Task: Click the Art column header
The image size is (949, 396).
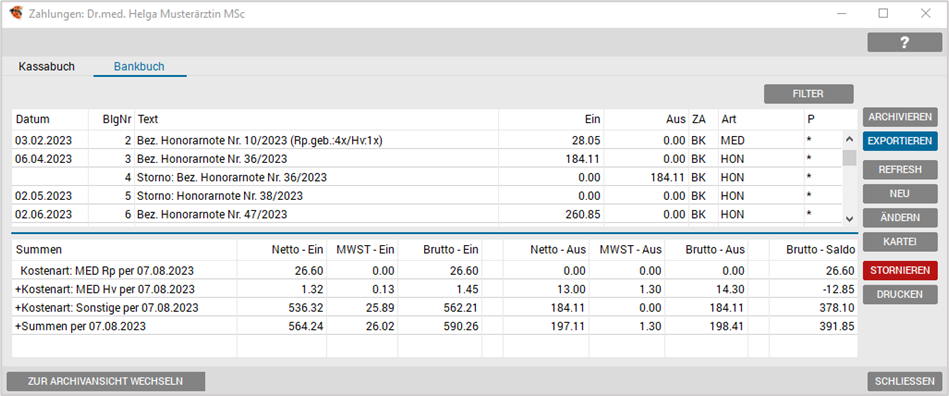Action: (x=761, y=119)
